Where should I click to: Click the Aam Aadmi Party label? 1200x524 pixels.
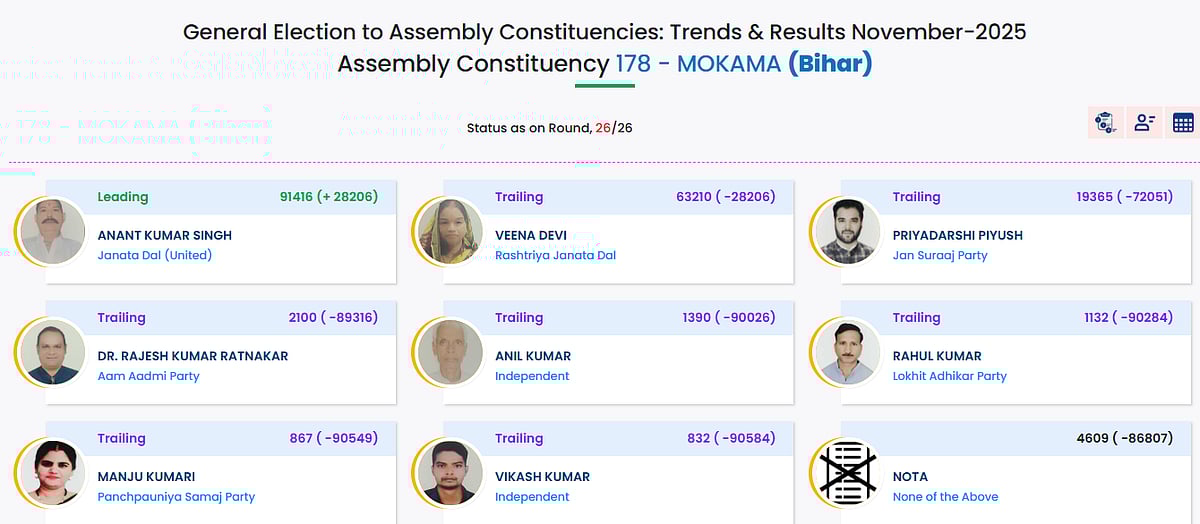148,376
